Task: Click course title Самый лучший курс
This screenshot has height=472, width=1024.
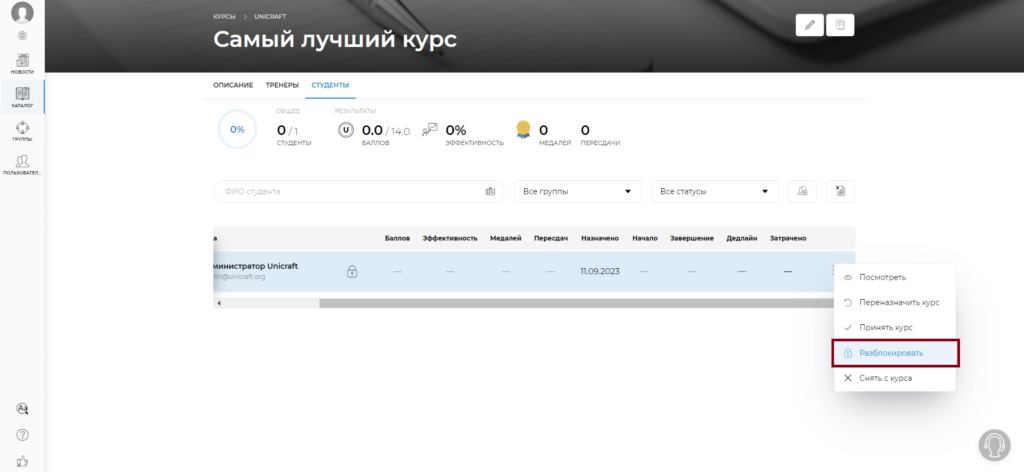Action: tap(335, 40)
